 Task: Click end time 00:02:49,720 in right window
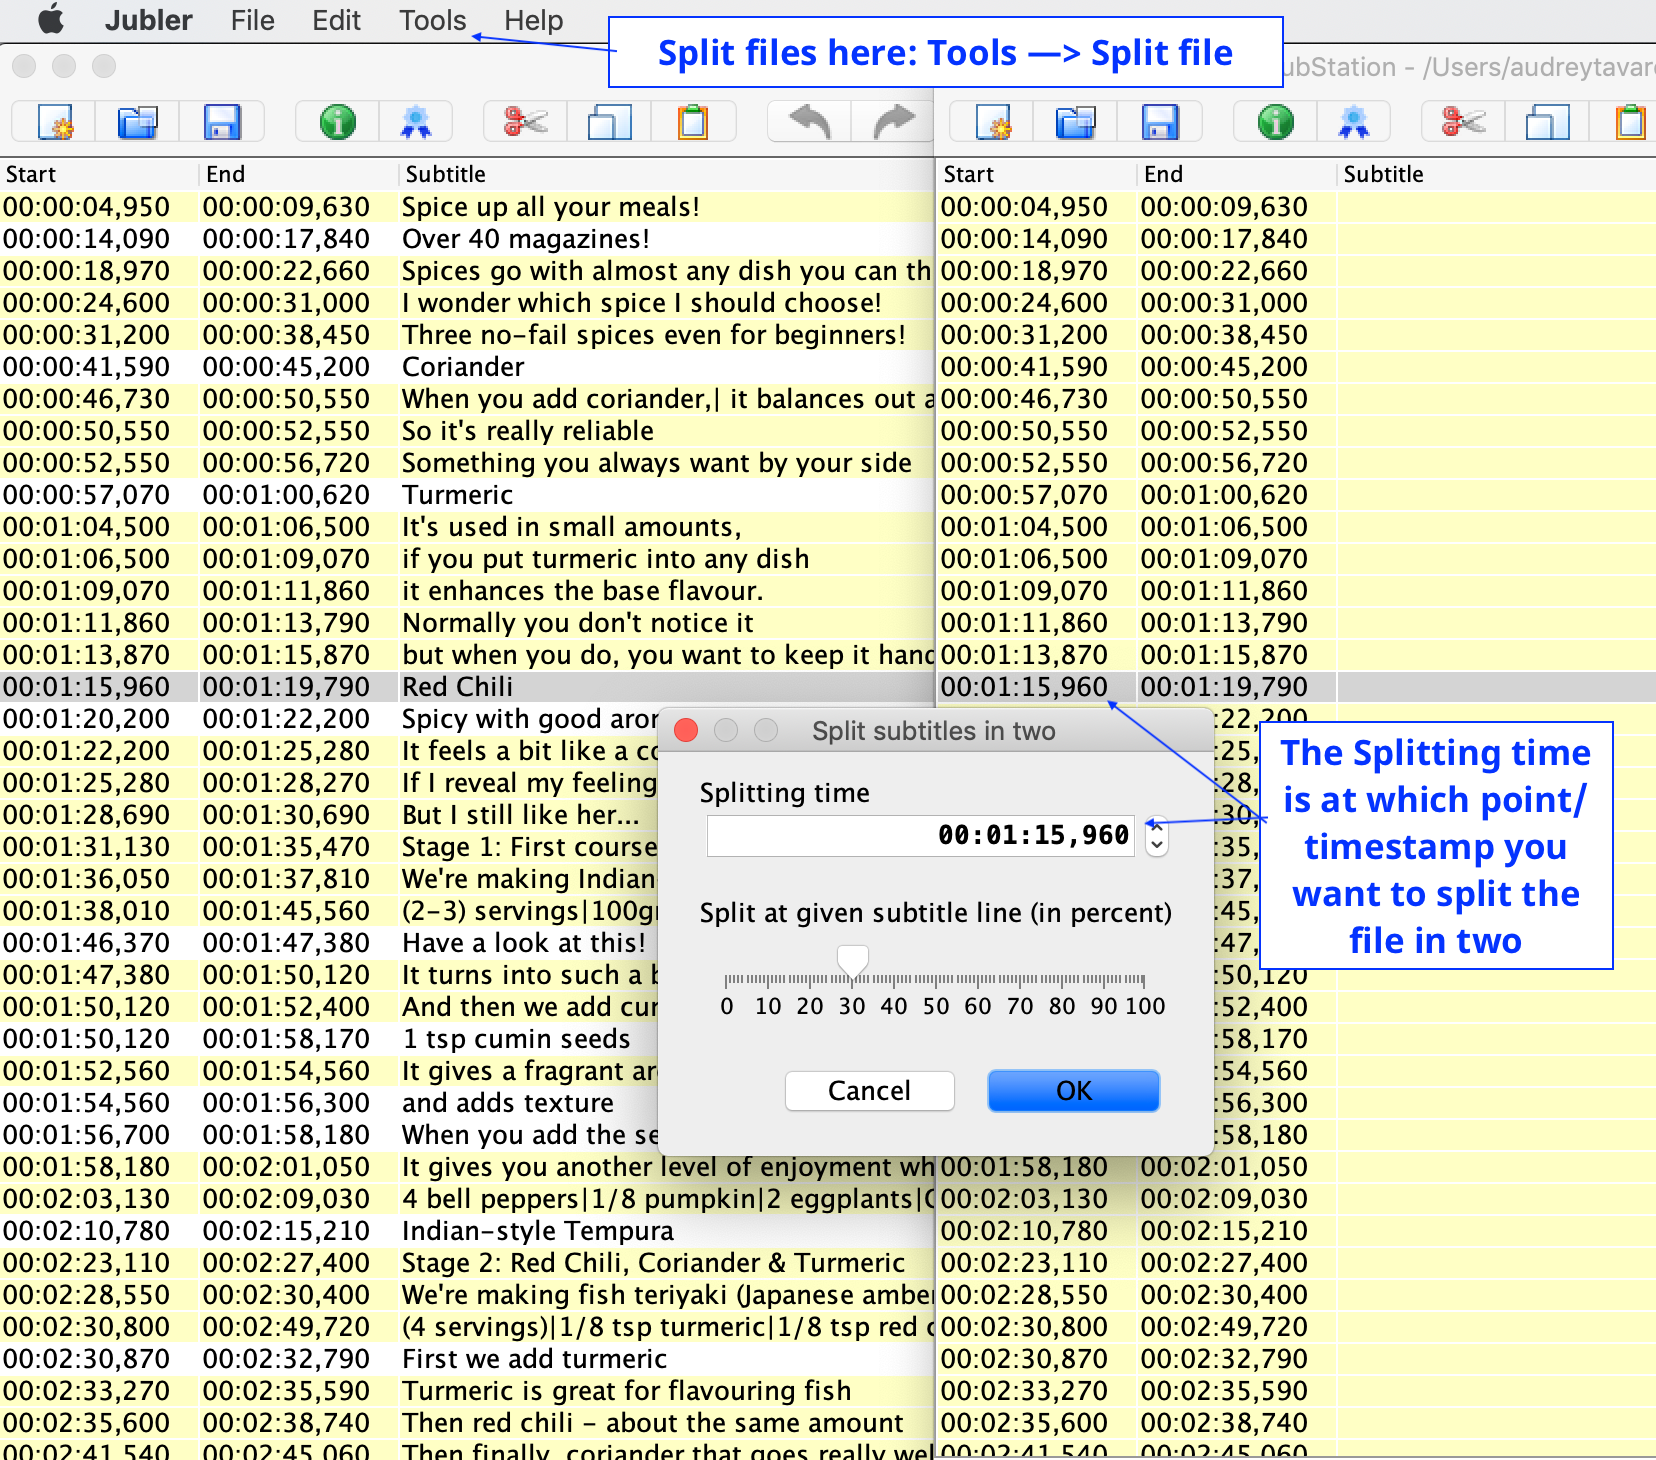point(1224,1327)
